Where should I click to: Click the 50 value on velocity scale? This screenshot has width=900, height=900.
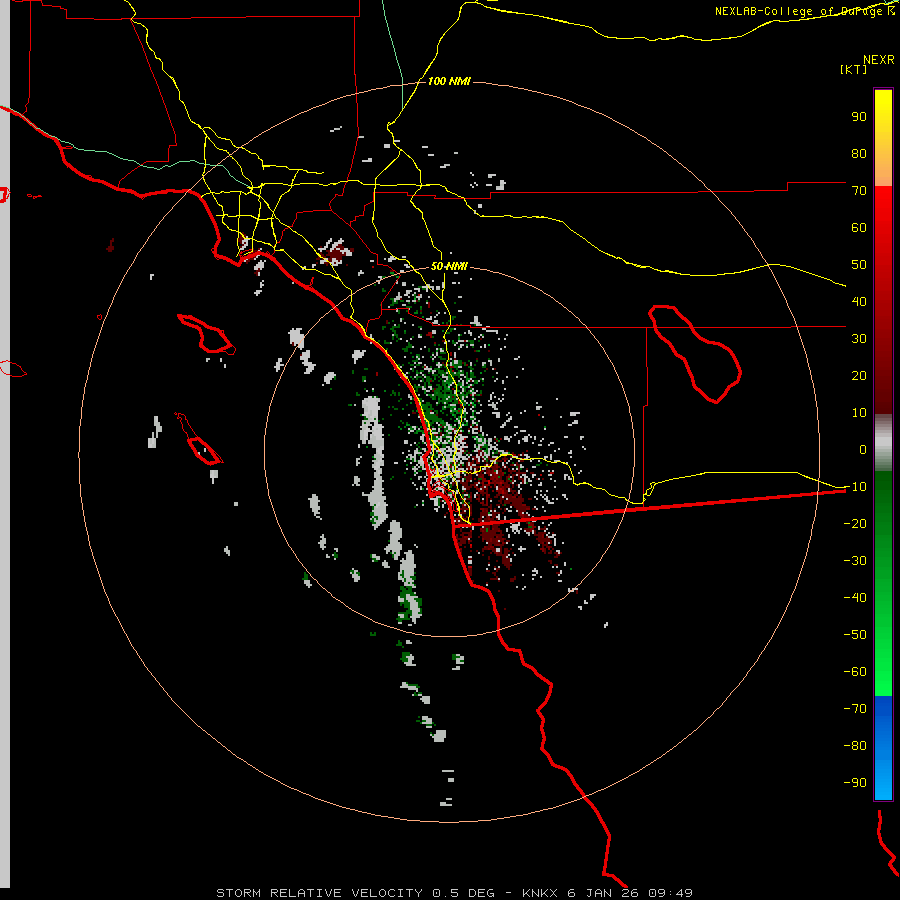[x=859, y=265]
